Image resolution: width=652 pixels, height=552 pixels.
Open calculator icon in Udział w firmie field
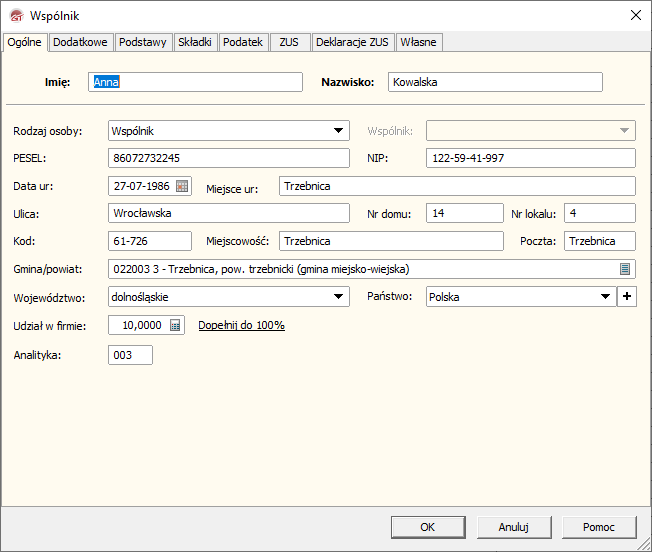[175, 325]
